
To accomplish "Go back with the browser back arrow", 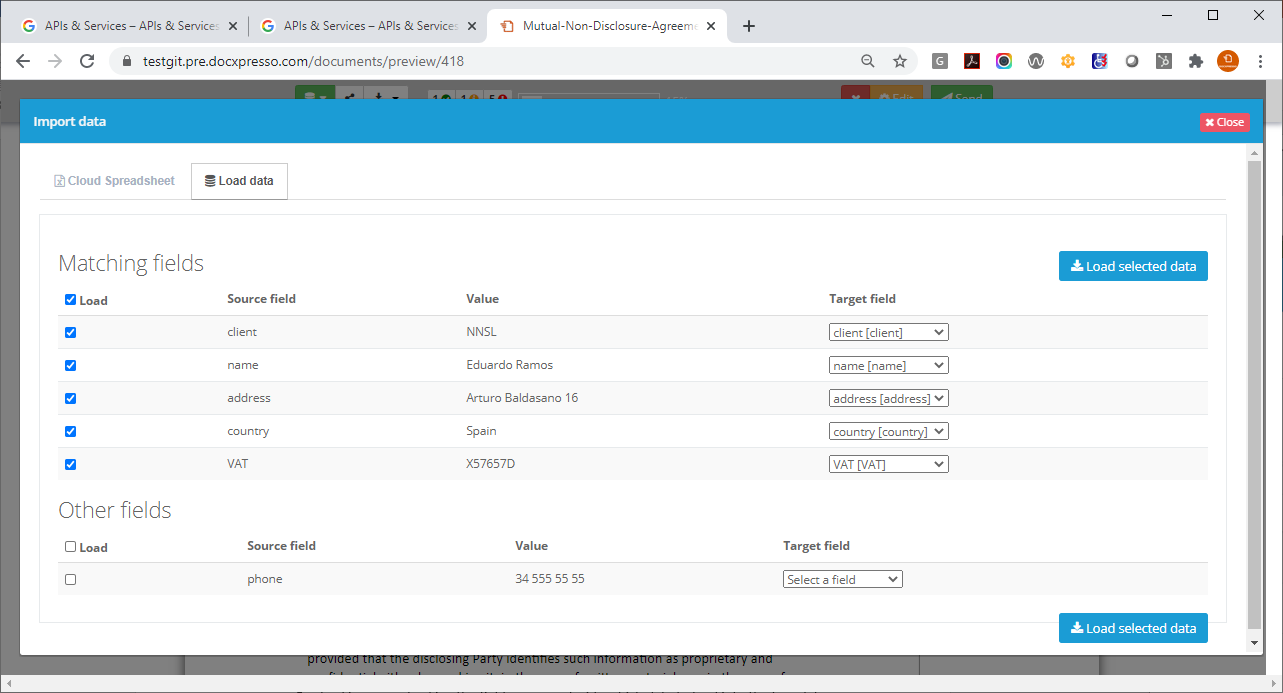I will [24, 61].
